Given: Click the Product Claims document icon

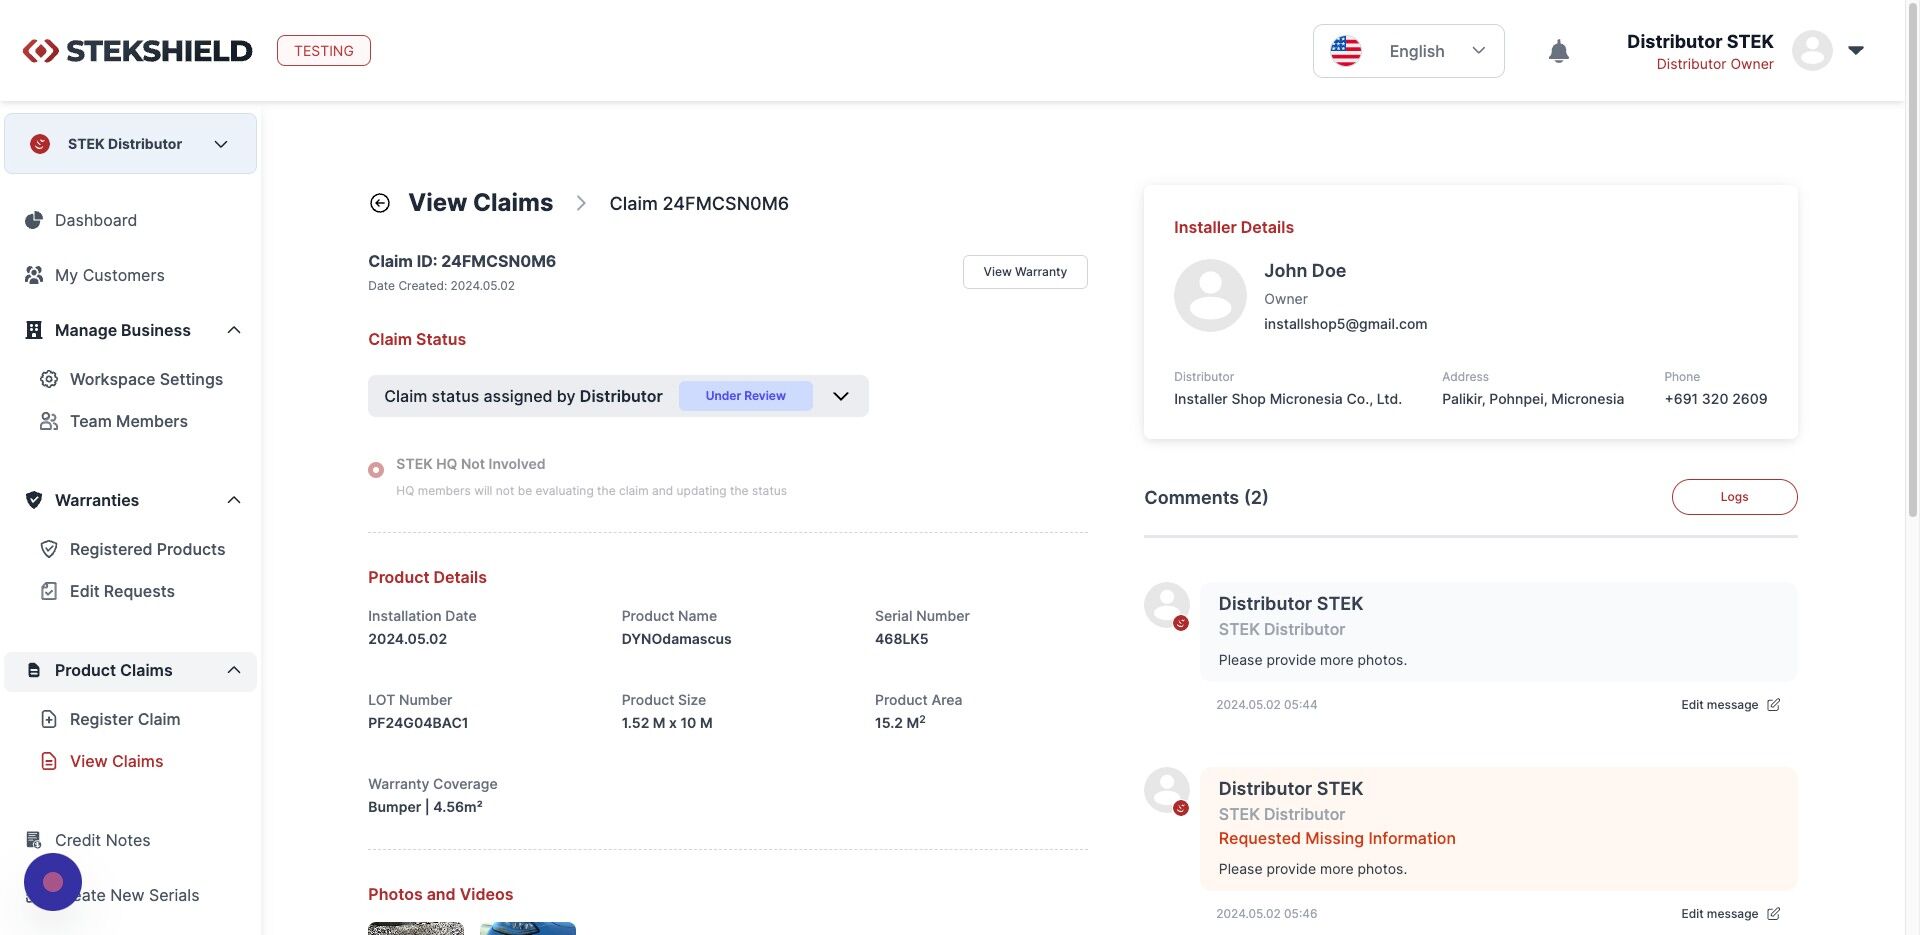Looking at the screenshot, I should [34, 670].
